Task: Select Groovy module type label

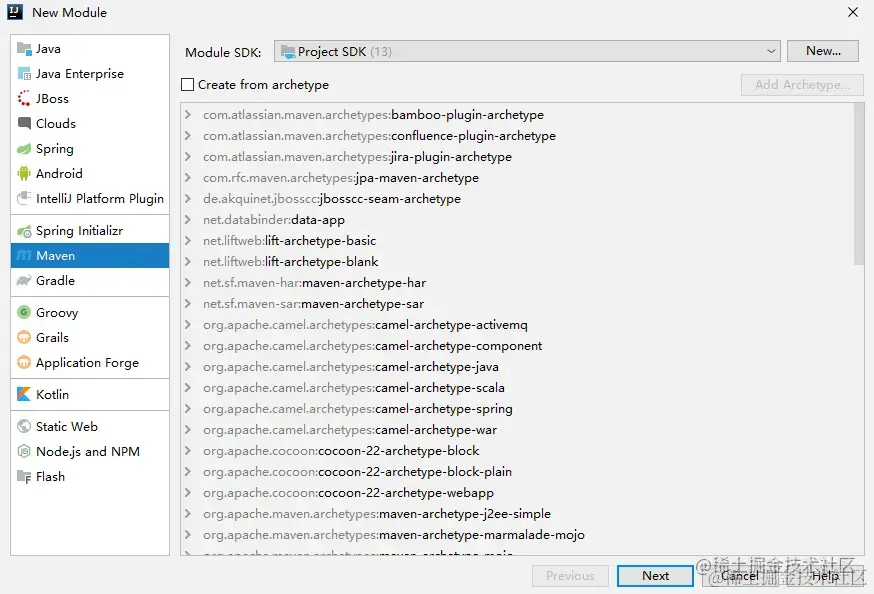Action: pos(57,313)
